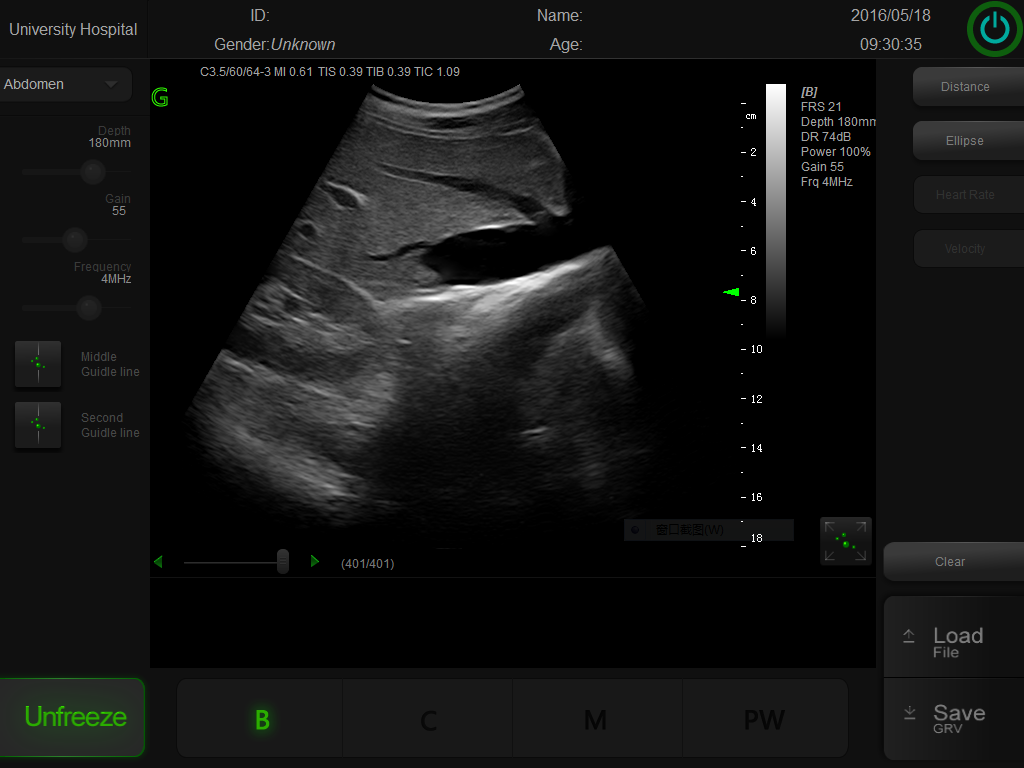The image size is (1024, 768).
Task: Step to previous cine frame arrow
Action: 158,562
